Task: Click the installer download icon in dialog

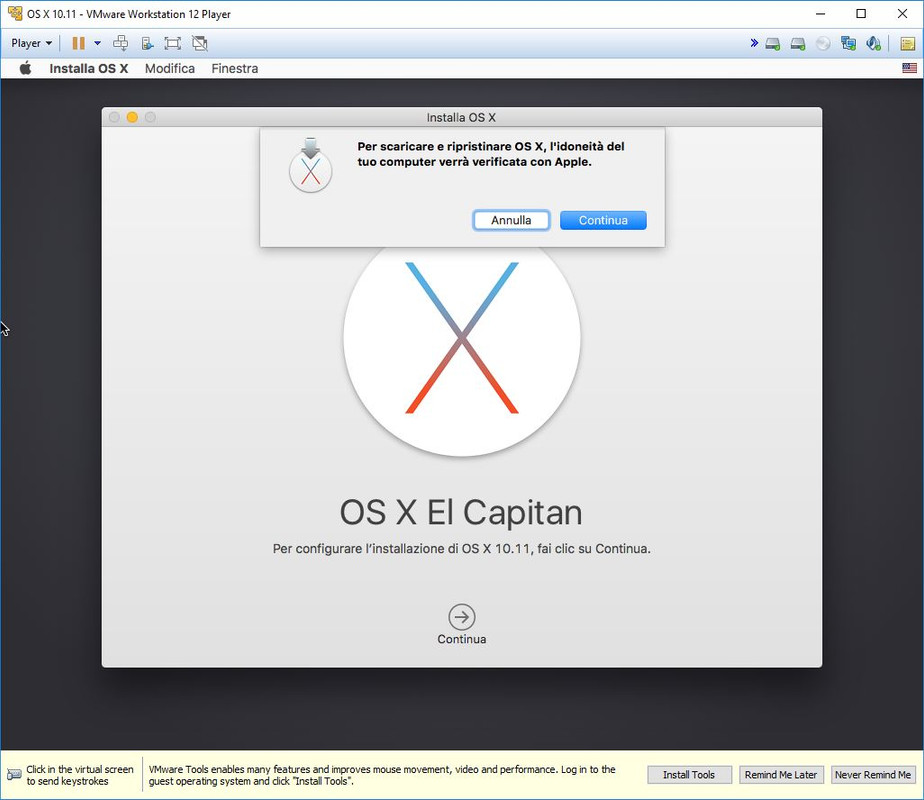Action: click(x=311, y=165)
